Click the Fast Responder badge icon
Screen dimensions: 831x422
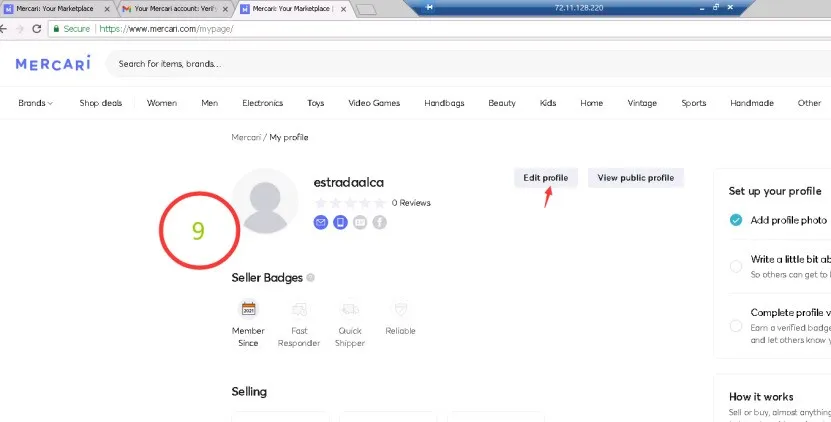pos(299,309)
